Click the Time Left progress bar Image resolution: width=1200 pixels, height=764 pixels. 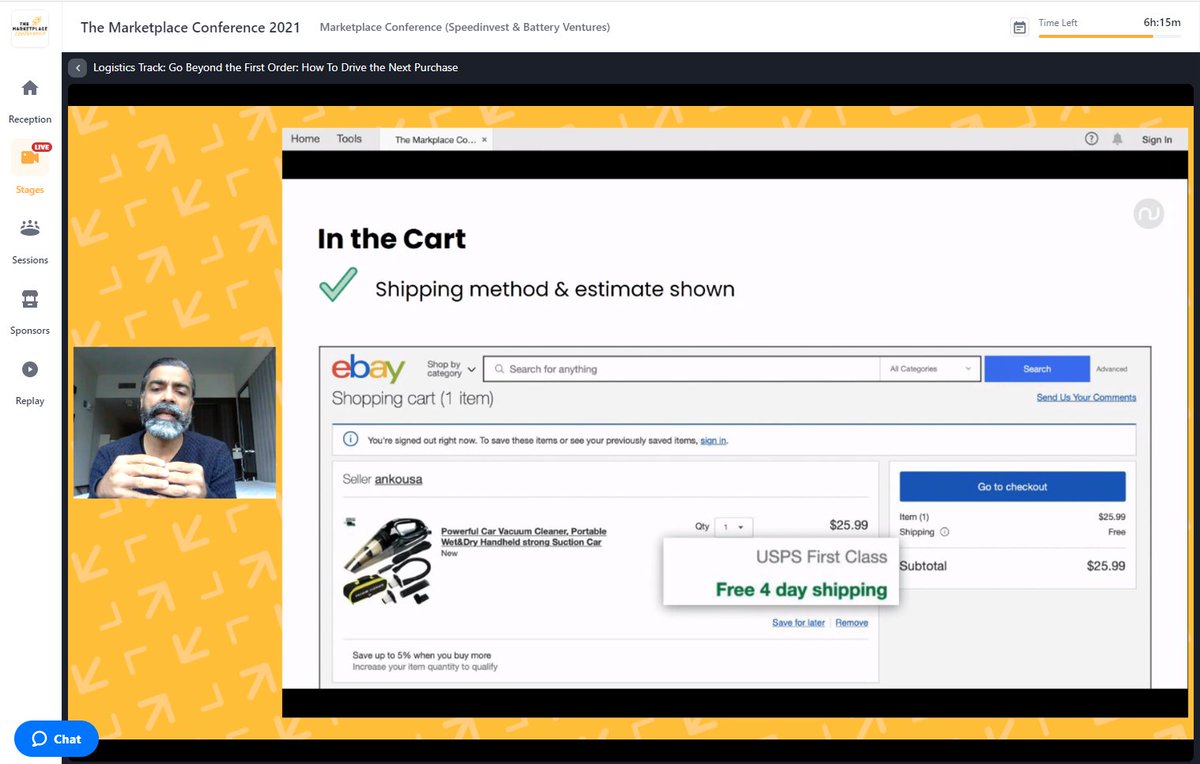click(1110, 35)
